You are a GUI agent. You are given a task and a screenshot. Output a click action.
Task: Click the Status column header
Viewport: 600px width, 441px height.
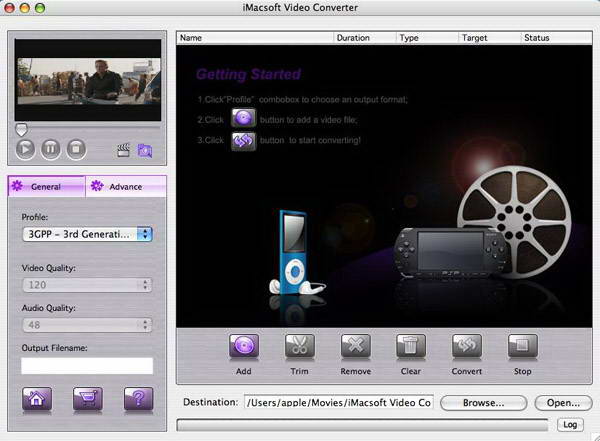[556, 38]
